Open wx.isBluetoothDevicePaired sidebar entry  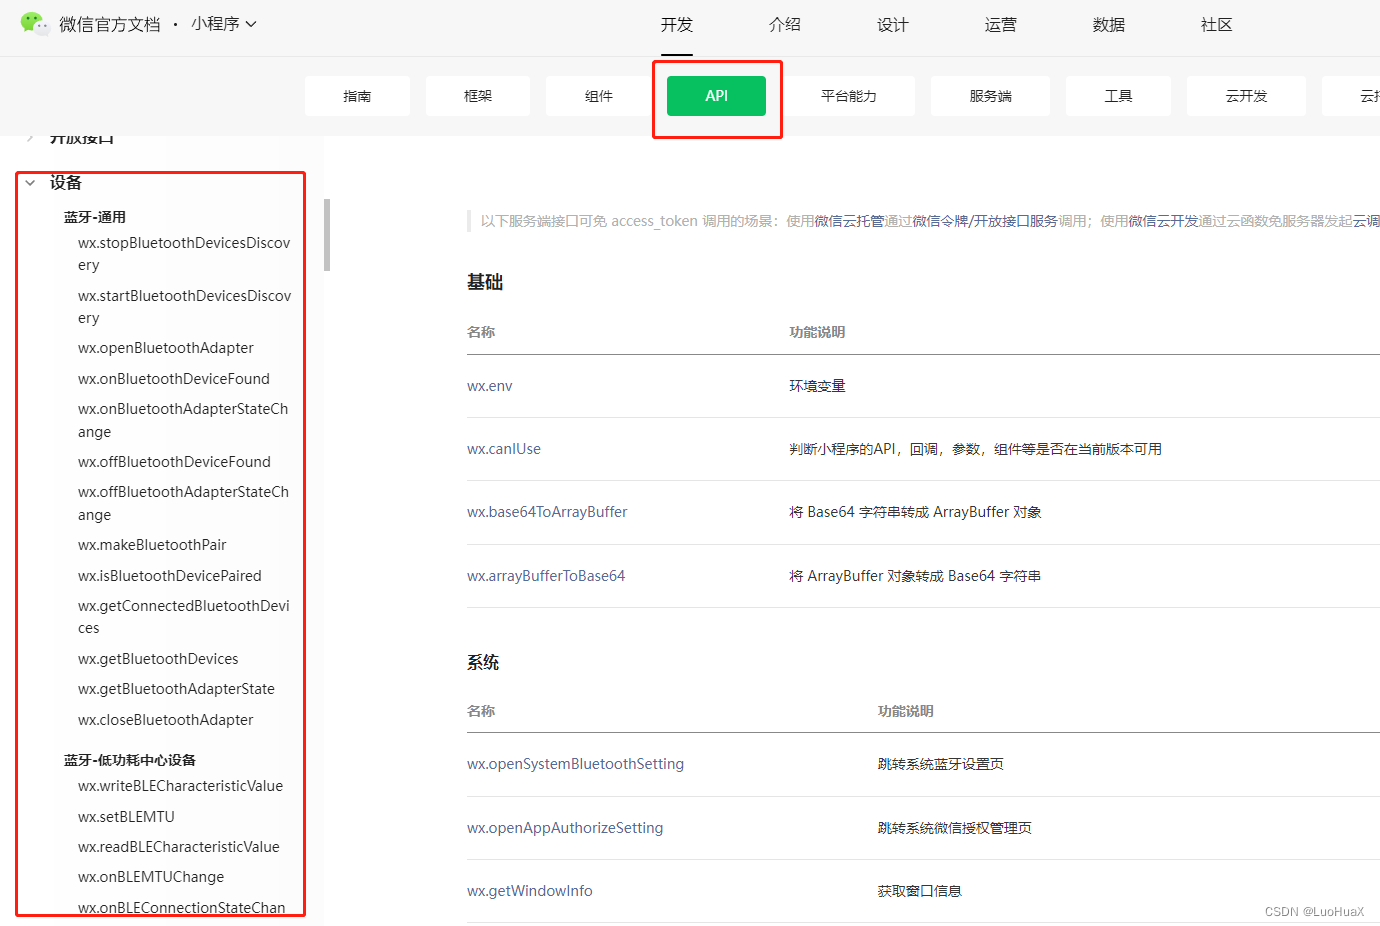pos(170,576)
